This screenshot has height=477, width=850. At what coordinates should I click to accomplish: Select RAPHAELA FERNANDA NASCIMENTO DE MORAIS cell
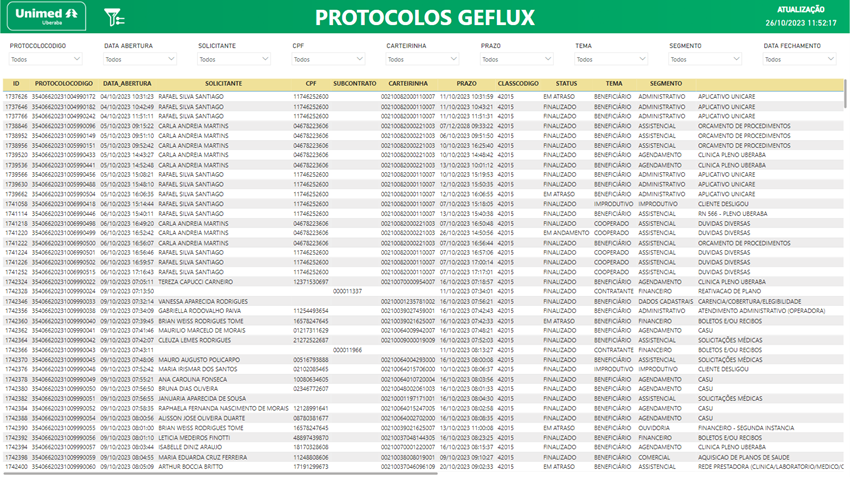coord(223,408)
